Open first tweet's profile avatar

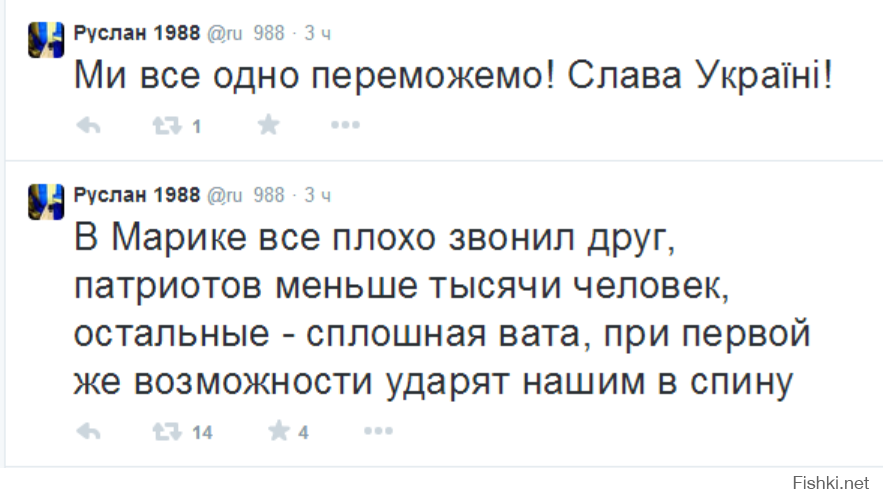[46, 40]
